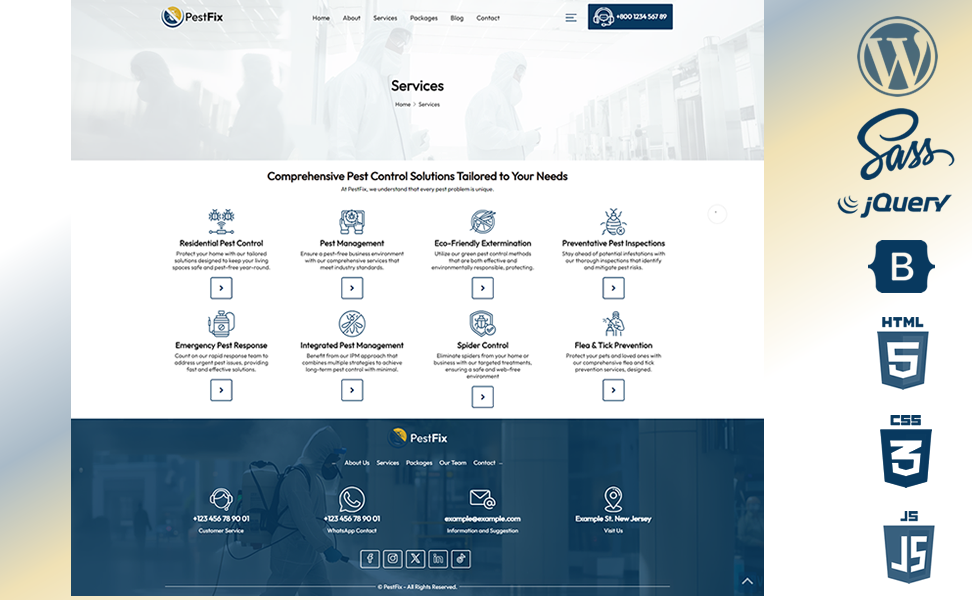Click the email envelope icon

pos(482,499)
